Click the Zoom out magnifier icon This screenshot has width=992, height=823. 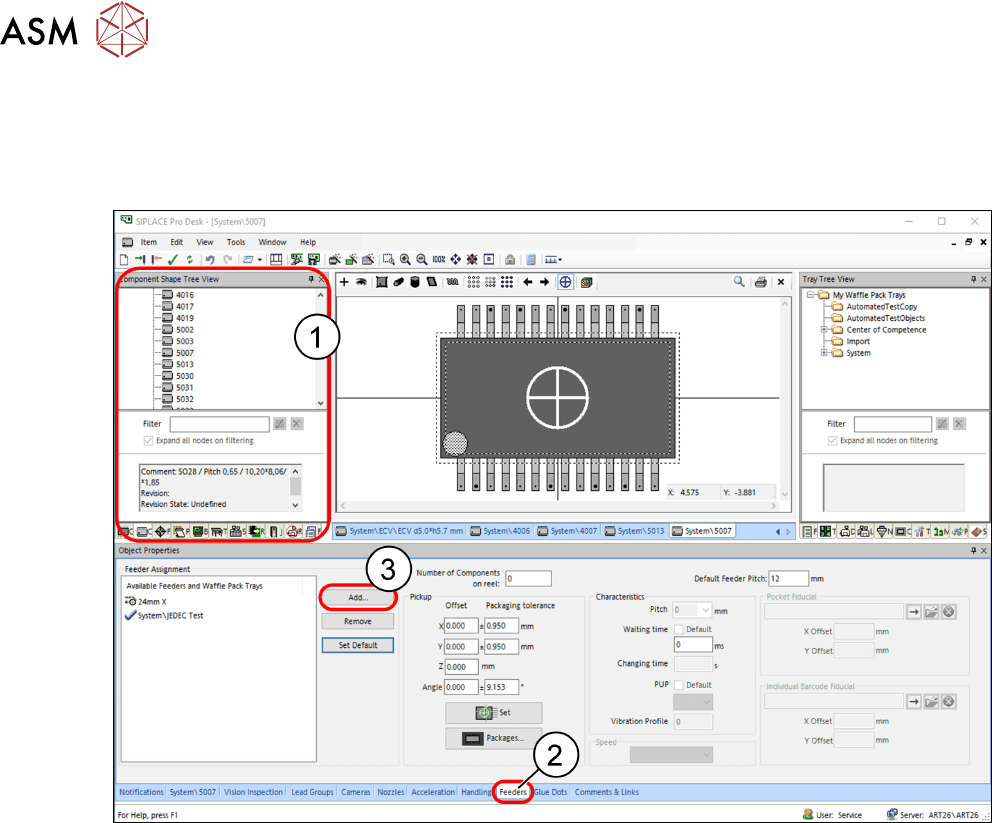point(421,259)
